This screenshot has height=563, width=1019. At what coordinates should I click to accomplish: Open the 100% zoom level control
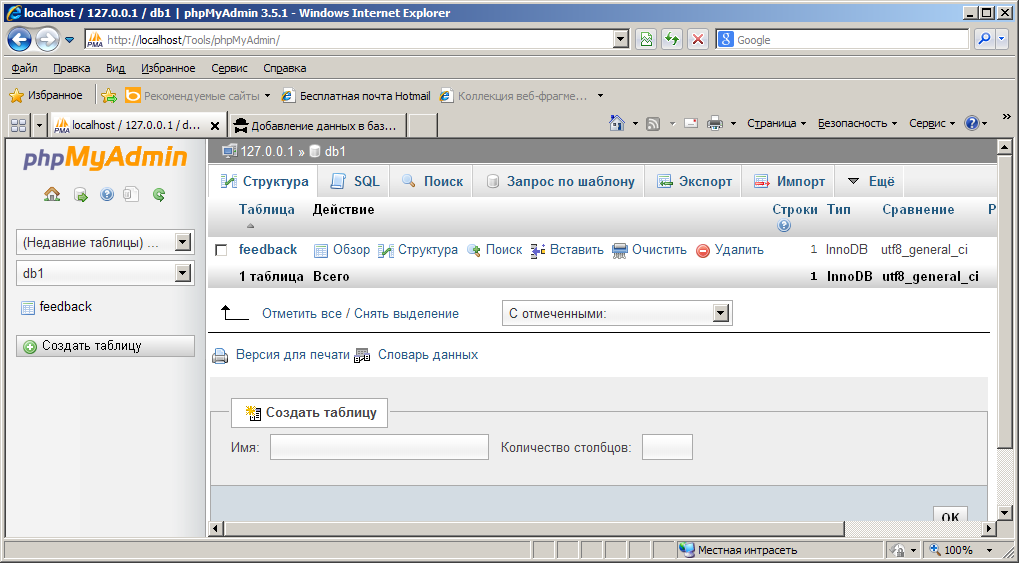(x=959, y=550)
